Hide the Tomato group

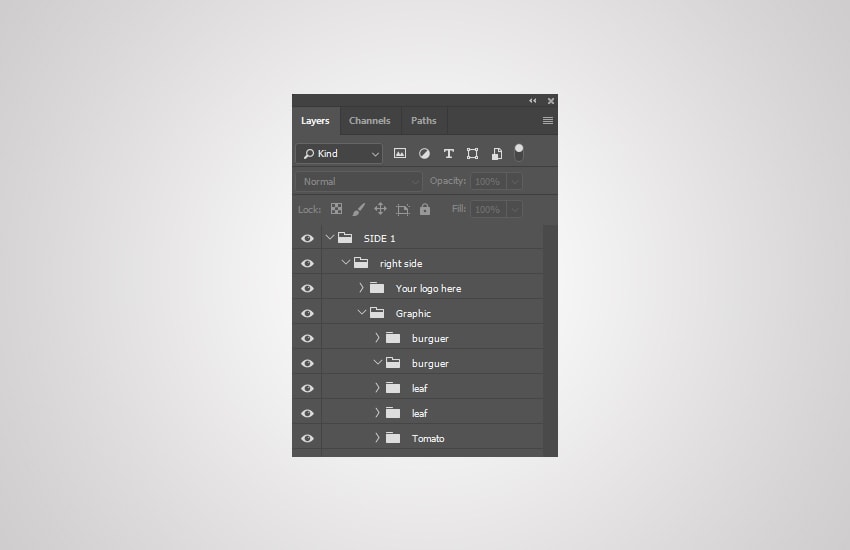(307, 438)
